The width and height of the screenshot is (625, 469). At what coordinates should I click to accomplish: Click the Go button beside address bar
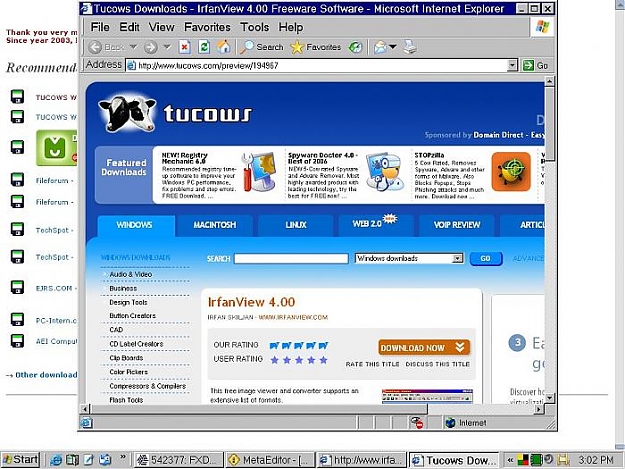(x=536, y=65)
